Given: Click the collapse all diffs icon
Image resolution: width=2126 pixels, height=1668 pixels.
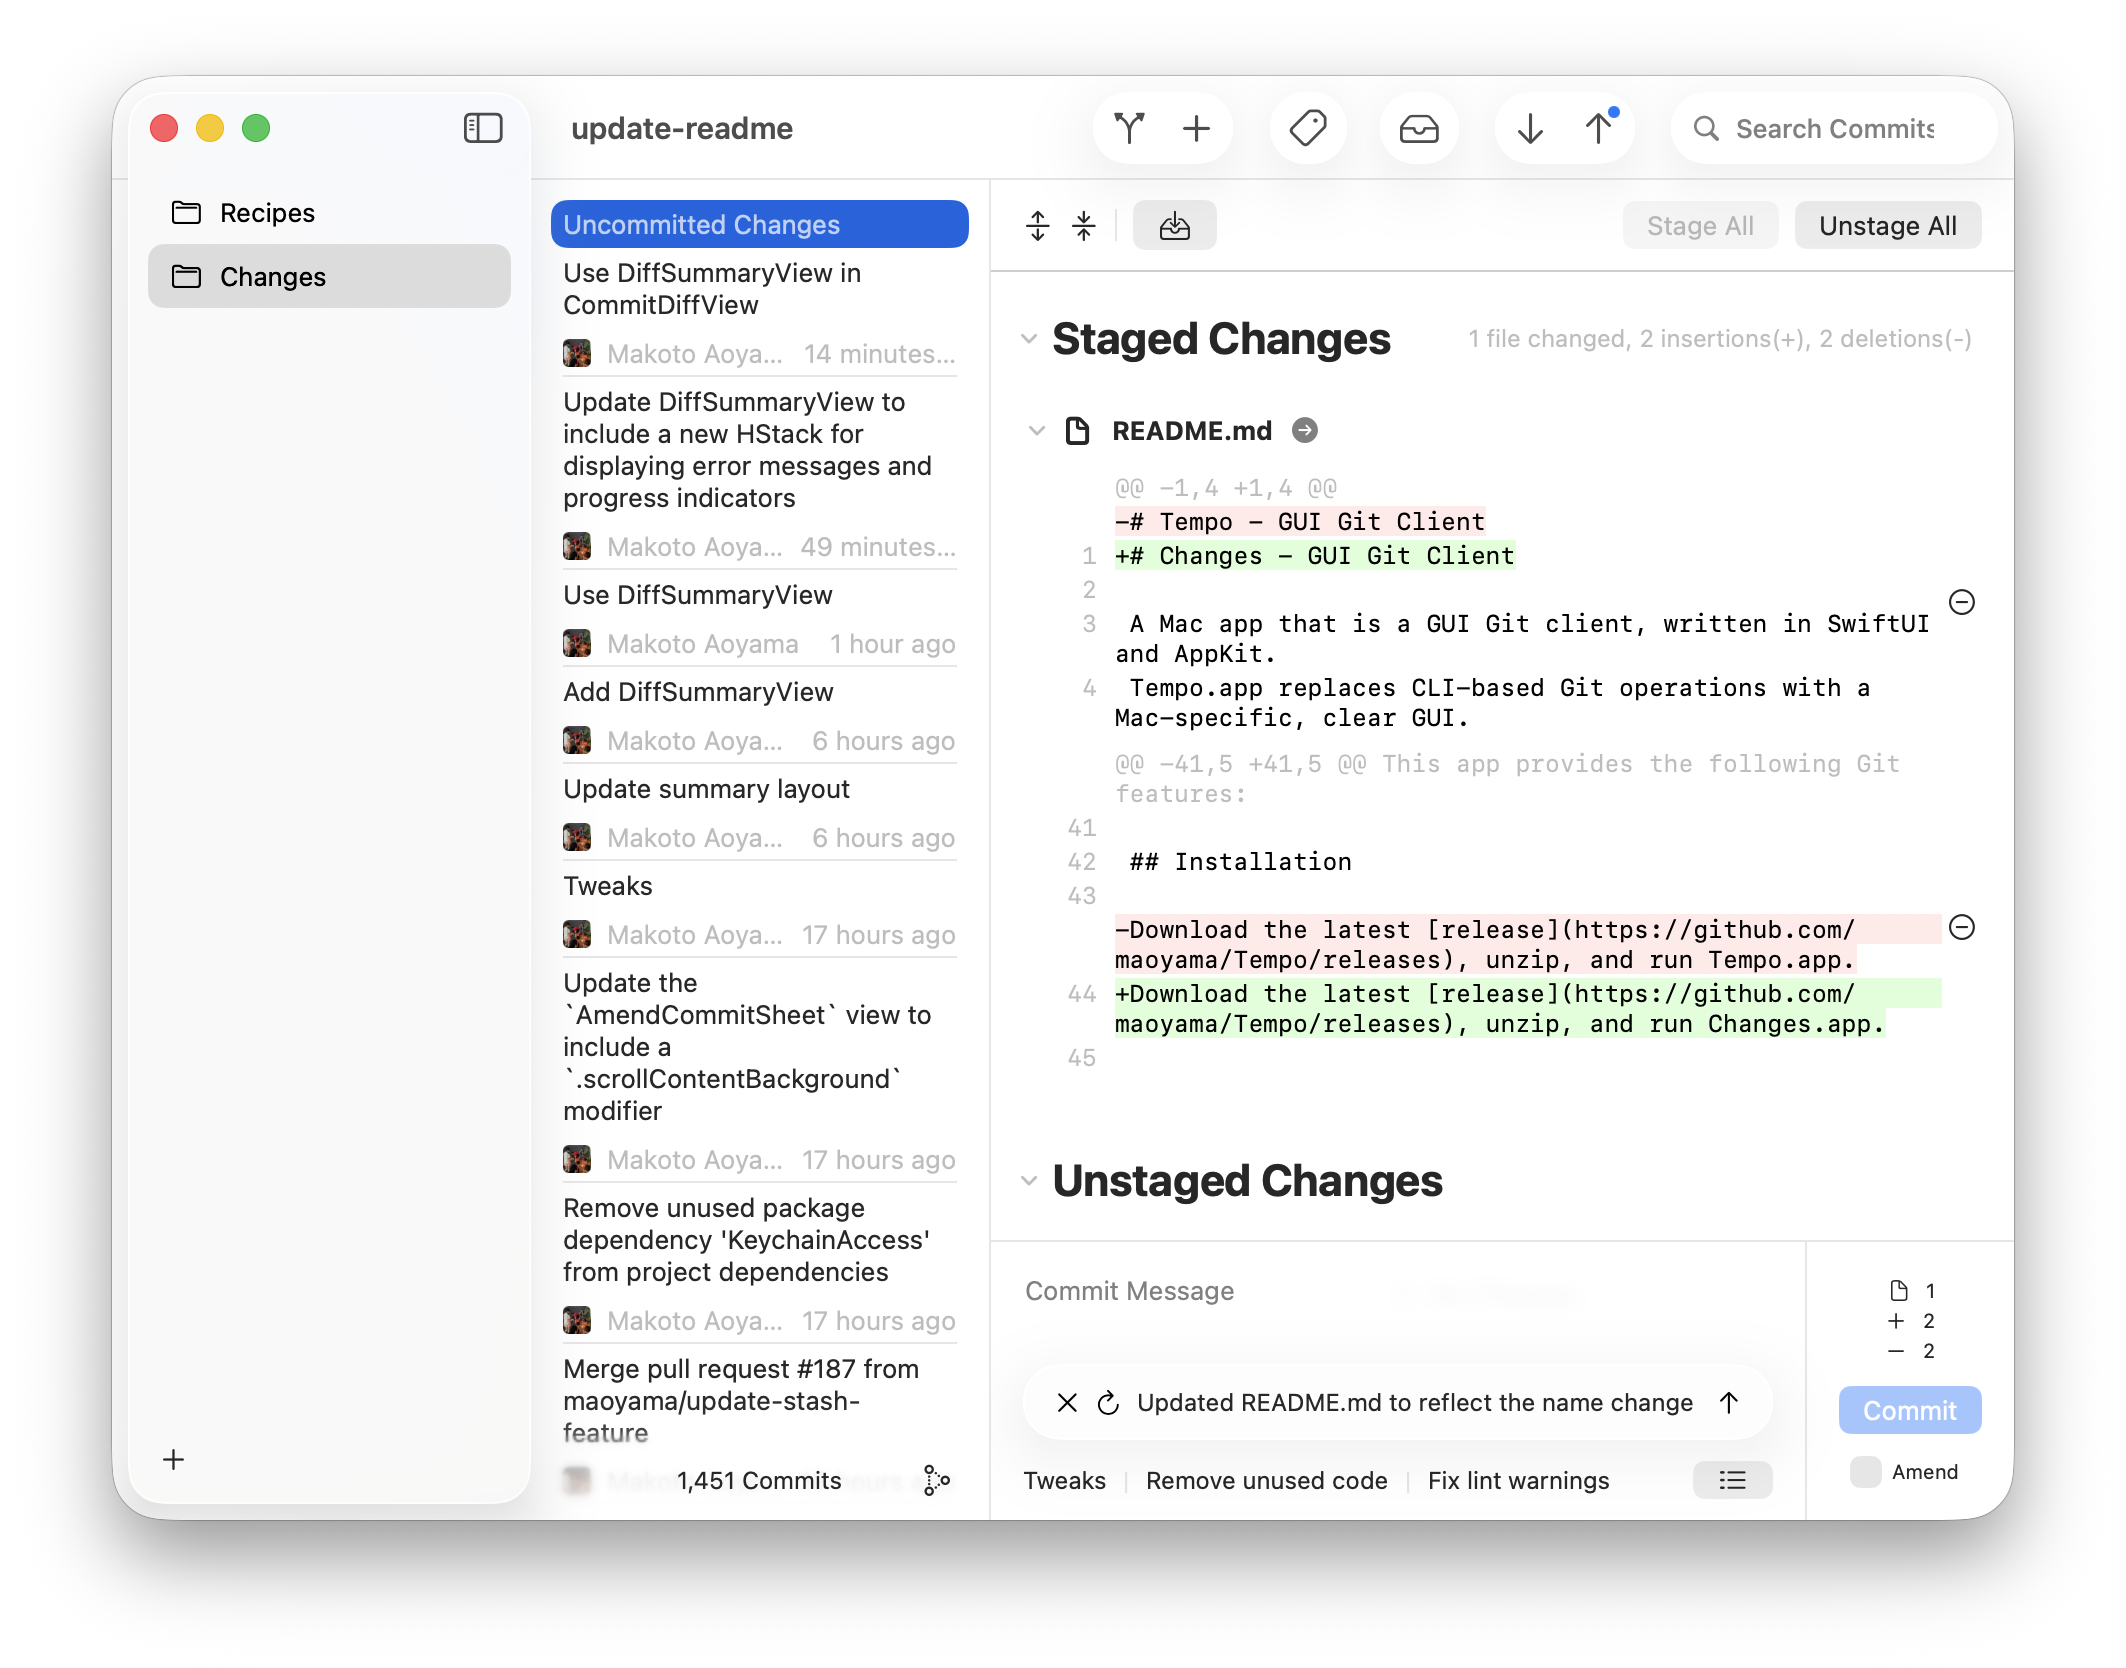Looking at the screenshot, I should [1084, 226].
